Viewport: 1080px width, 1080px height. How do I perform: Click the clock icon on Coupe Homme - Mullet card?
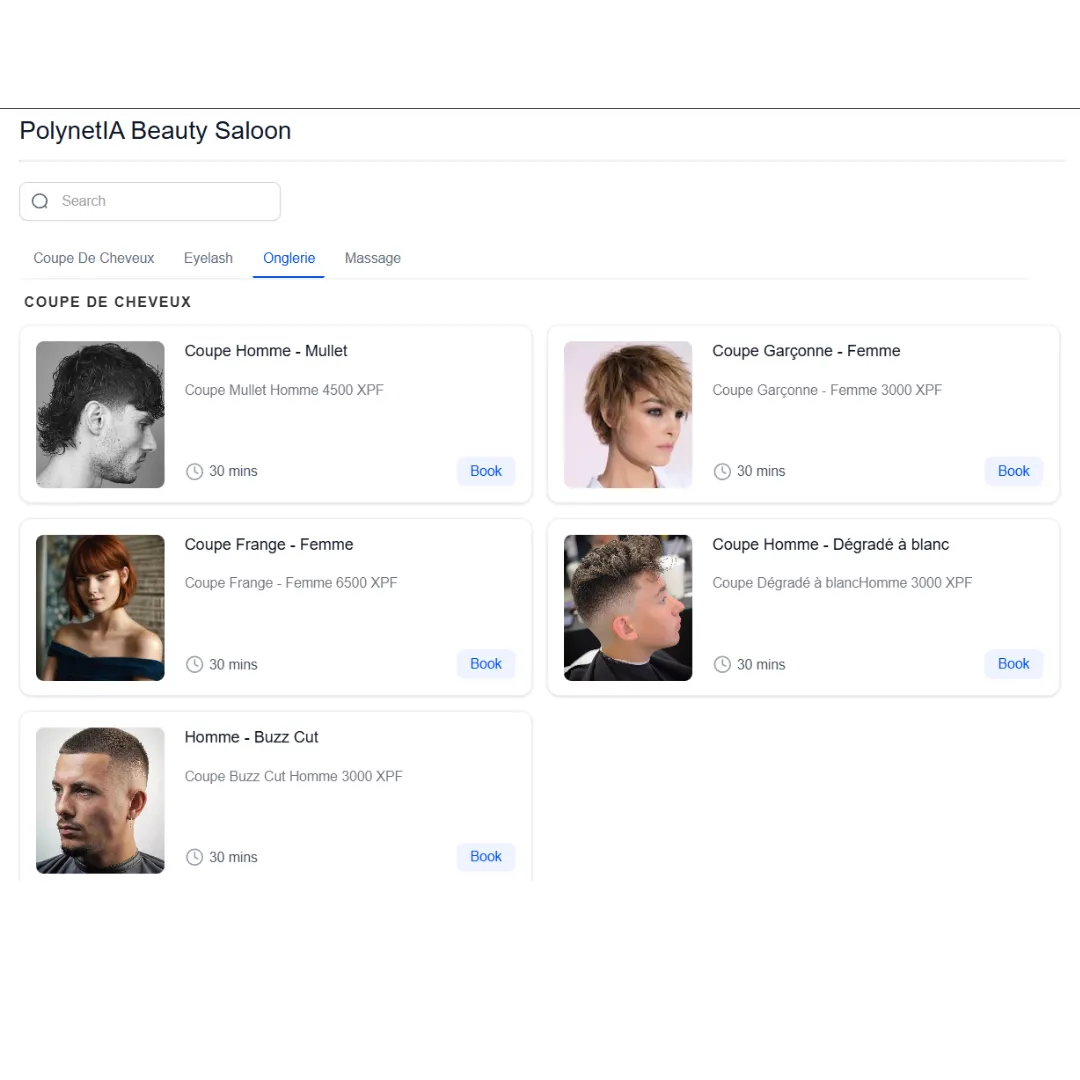coord(194,471)
